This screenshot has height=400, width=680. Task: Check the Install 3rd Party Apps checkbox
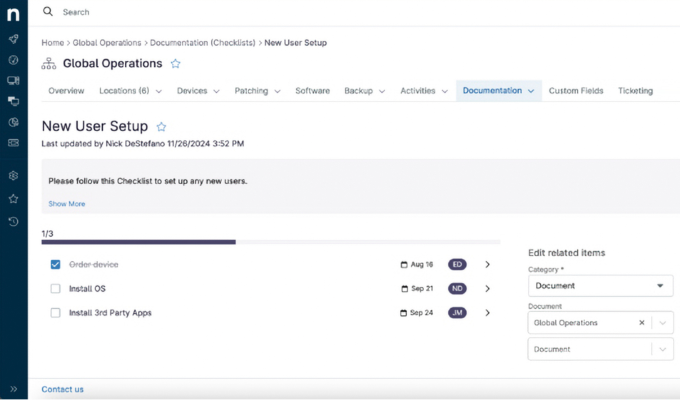tap(56, 313)
